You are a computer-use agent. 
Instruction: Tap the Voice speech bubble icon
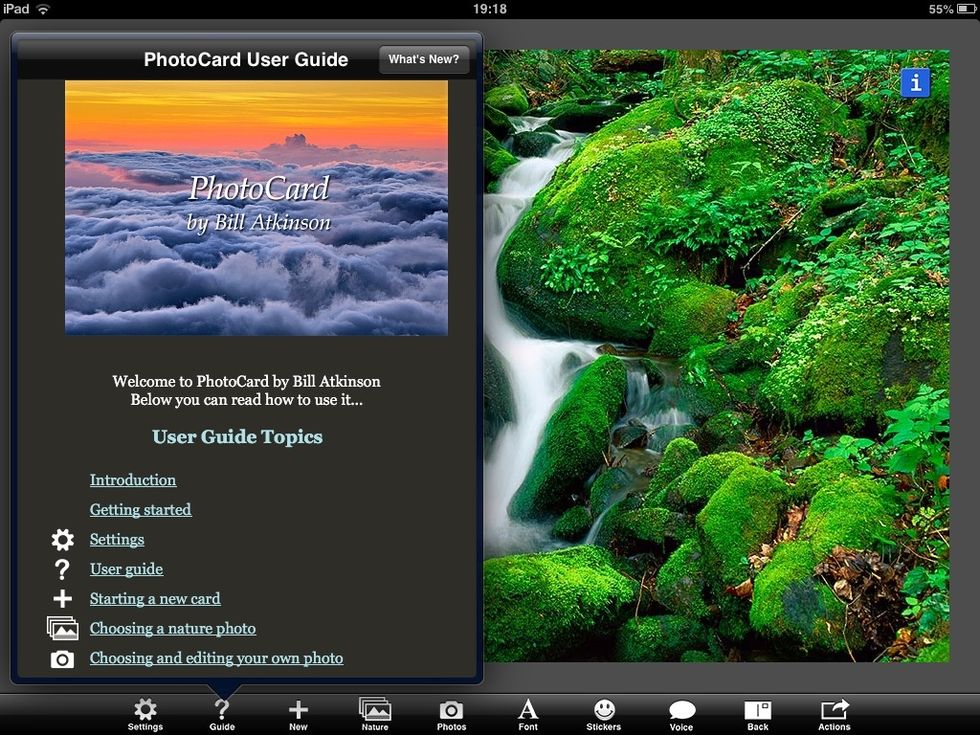(681, 714)
